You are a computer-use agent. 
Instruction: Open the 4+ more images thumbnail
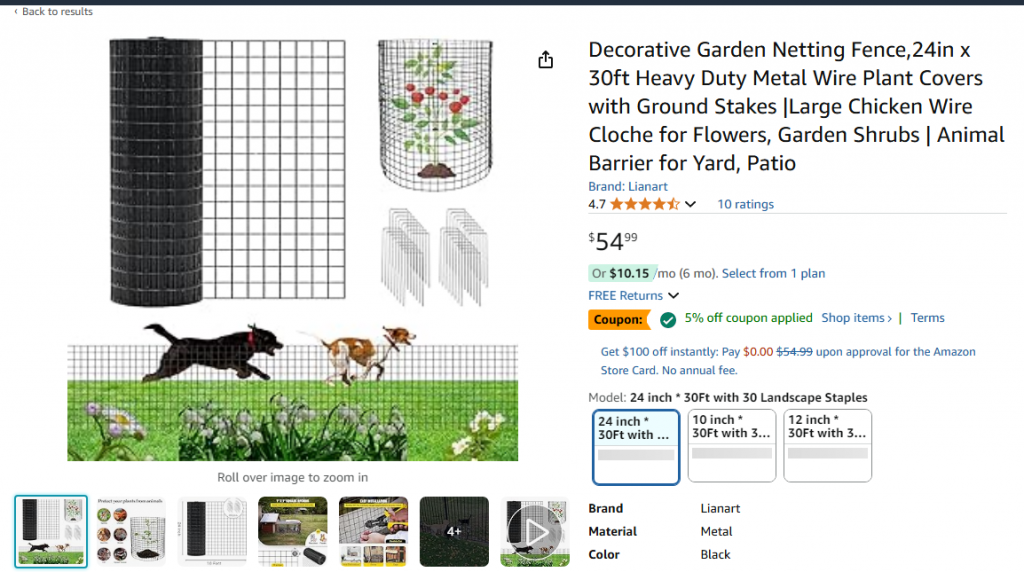pyautogui.click(x=454, y=531)
